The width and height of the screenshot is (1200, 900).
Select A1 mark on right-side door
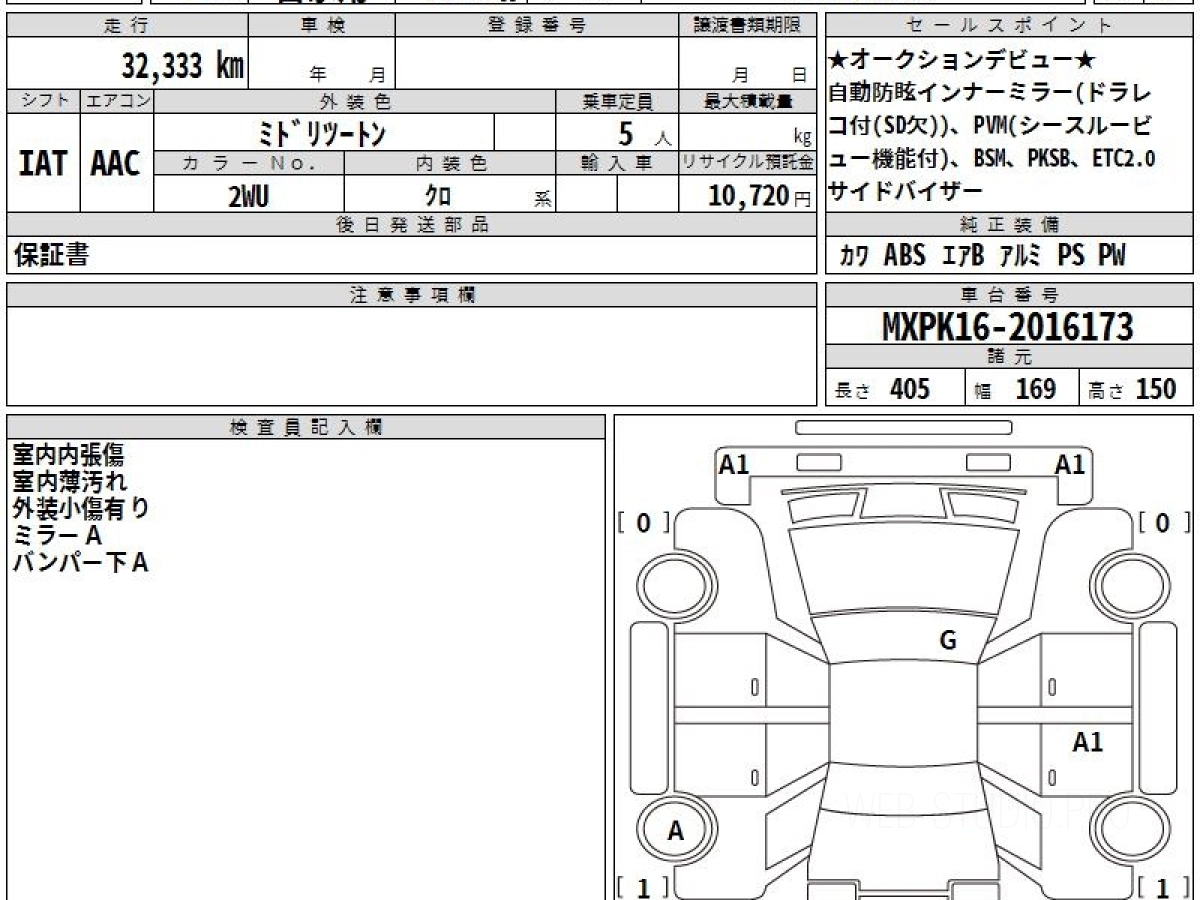1087,742
